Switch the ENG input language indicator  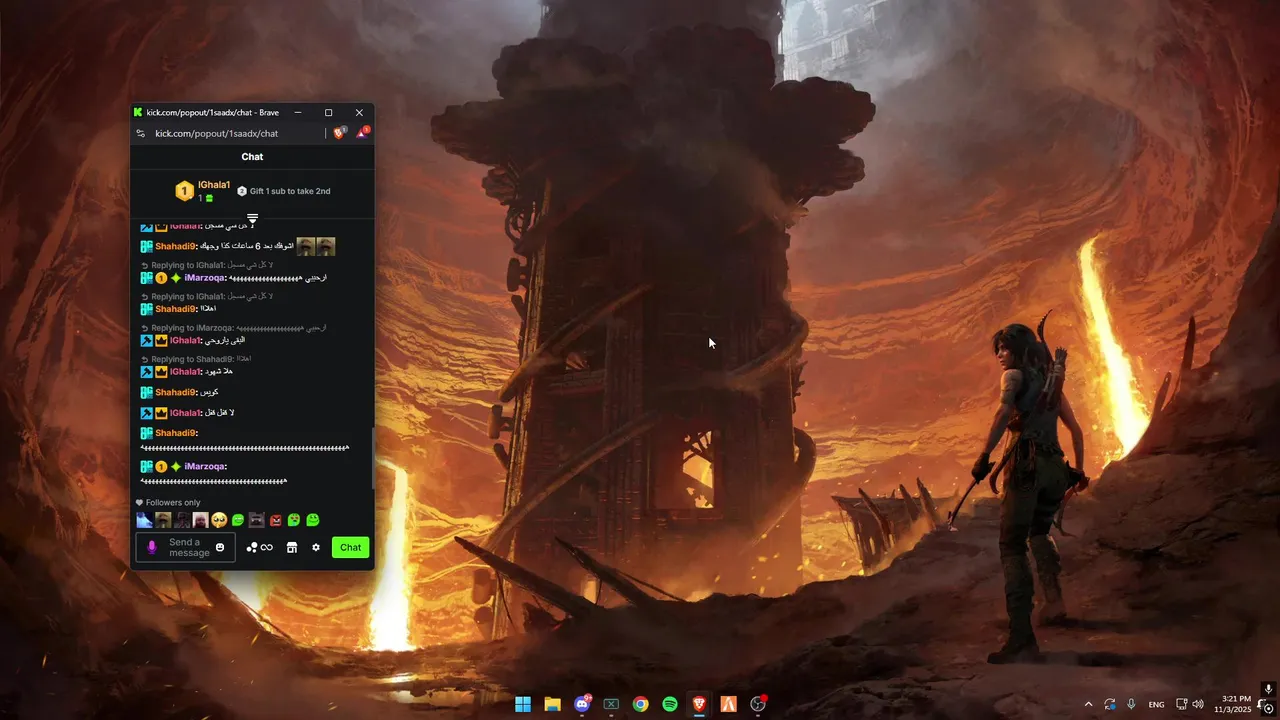click(1156, 704)
